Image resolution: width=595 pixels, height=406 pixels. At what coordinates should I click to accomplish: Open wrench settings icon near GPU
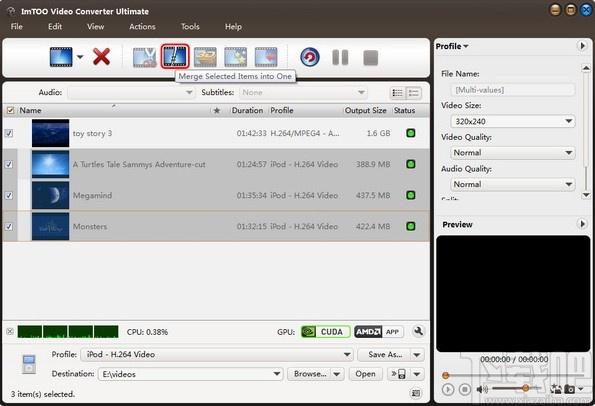(x=418, y=331)
